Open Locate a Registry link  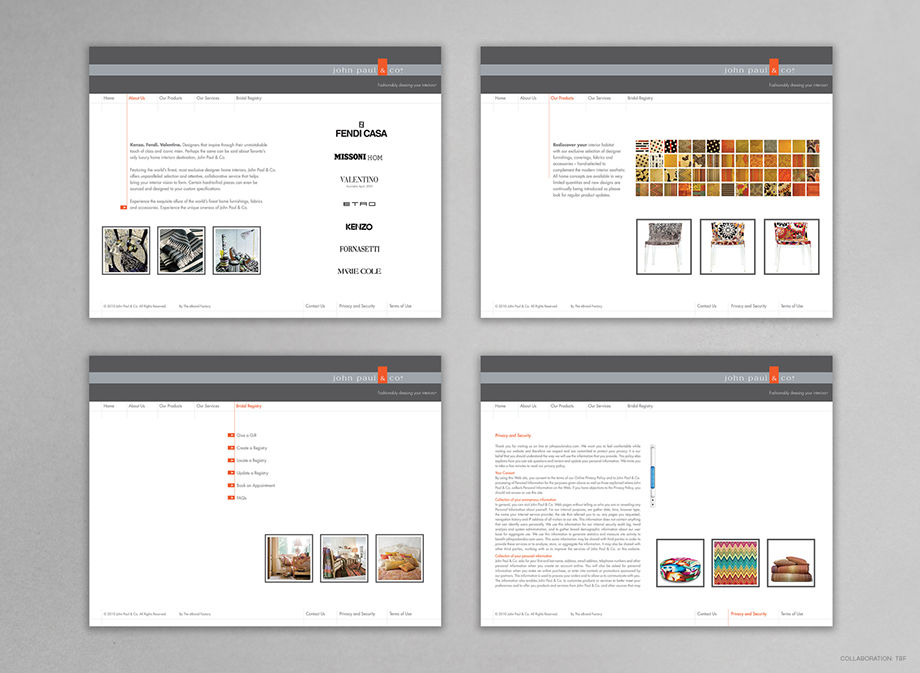(252, 460)
